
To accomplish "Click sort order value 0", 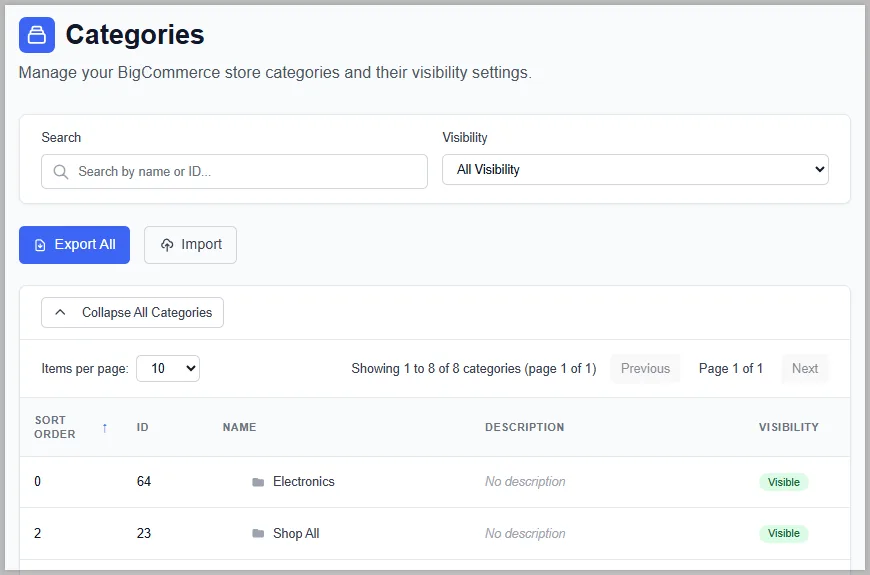I will (37, 482).
